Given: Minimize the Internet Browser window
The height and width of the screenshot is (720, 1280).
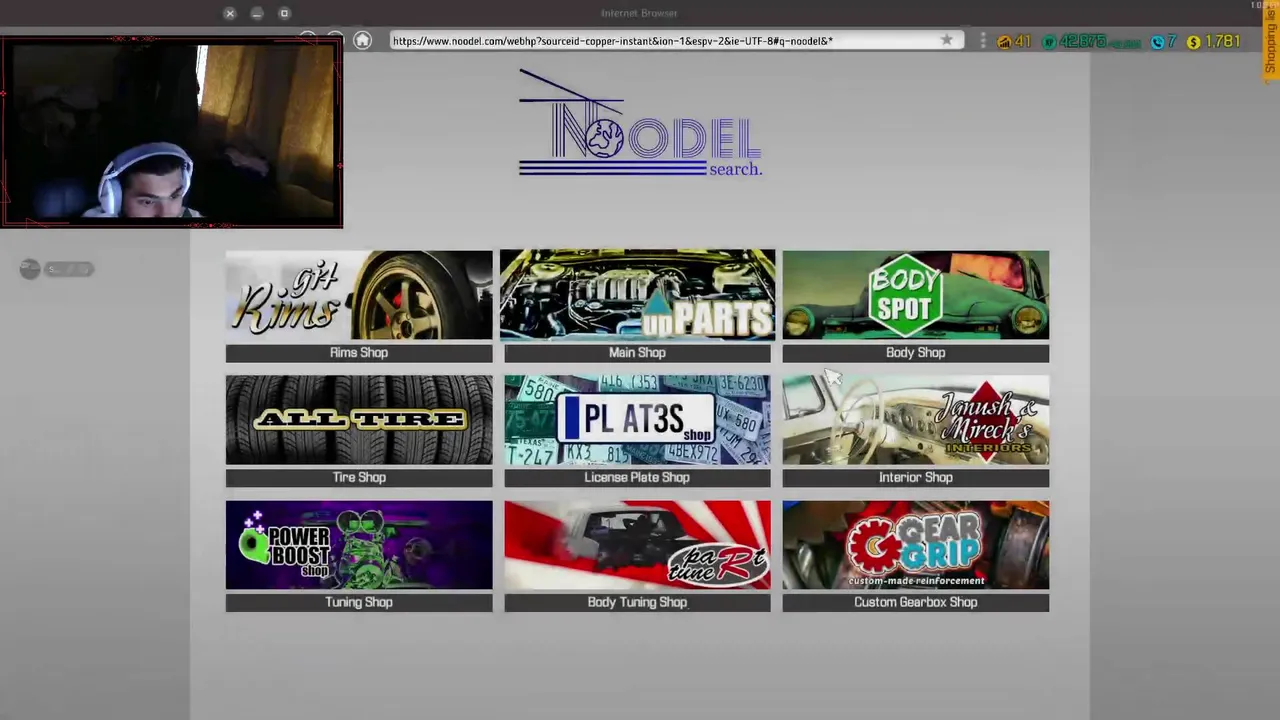Looking at the screenshot, I should pos(257,13).
